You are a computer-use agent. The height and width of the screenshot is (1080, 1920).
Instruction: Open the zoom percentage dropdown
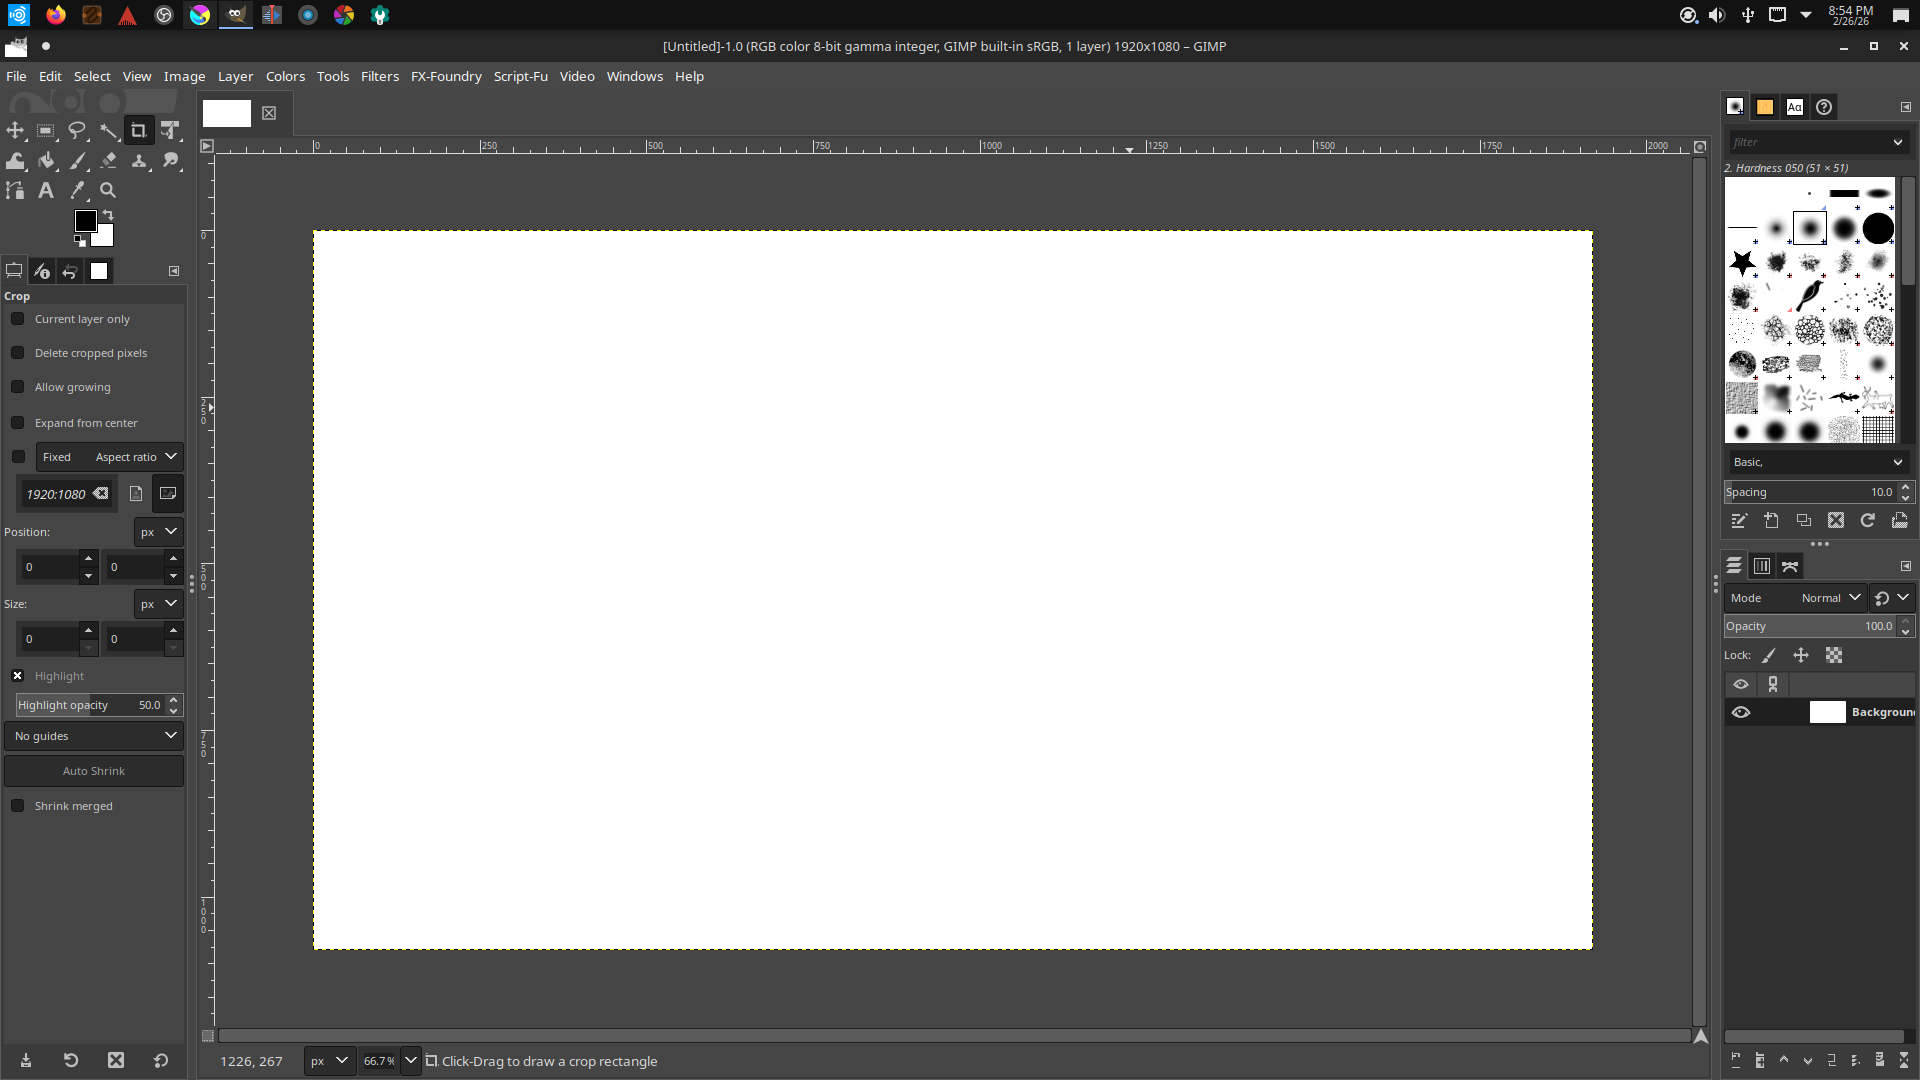tap(410, 1061)
